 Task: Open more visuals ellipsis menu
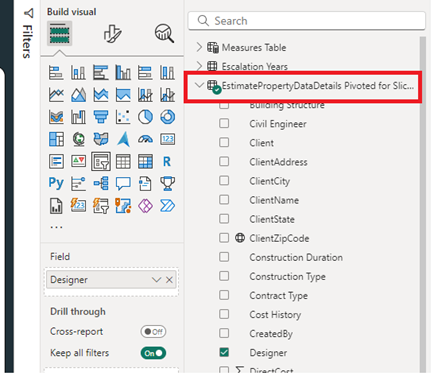[56, 227]
